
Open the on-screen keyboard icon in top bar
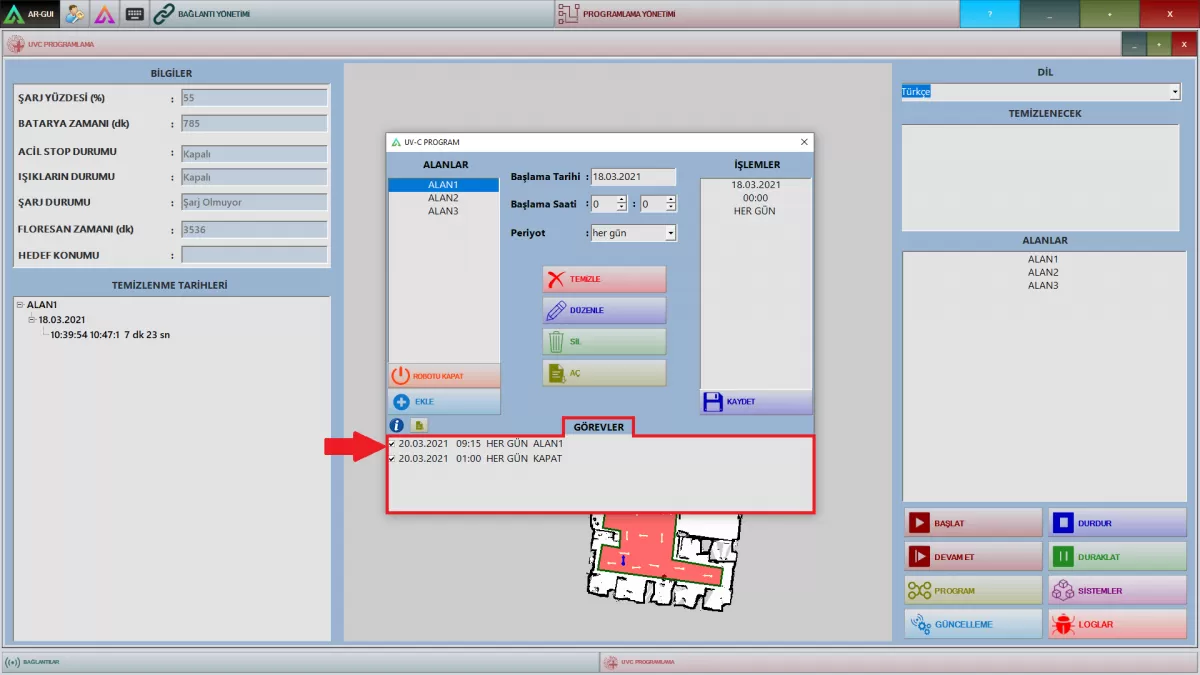[x=135, y=14]
